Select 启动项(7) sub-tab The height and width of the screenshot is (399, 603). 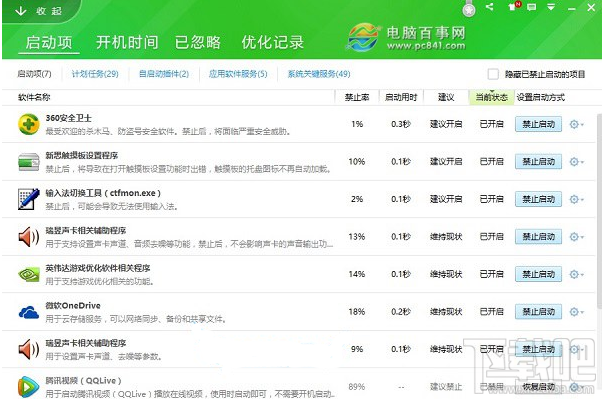tap(34, 74)
